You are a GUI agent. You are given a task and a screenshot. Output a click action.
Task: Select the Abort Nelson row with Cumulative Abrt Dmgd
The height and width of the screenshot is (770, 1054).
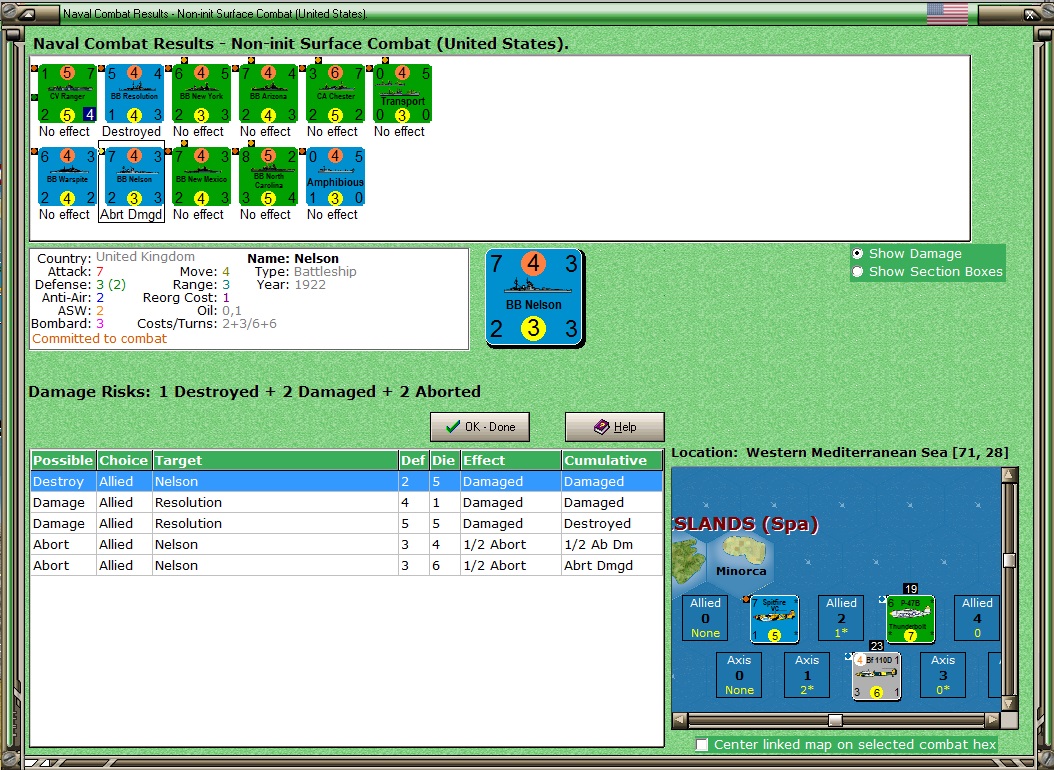pyautogui.click(x=346, y=565)
